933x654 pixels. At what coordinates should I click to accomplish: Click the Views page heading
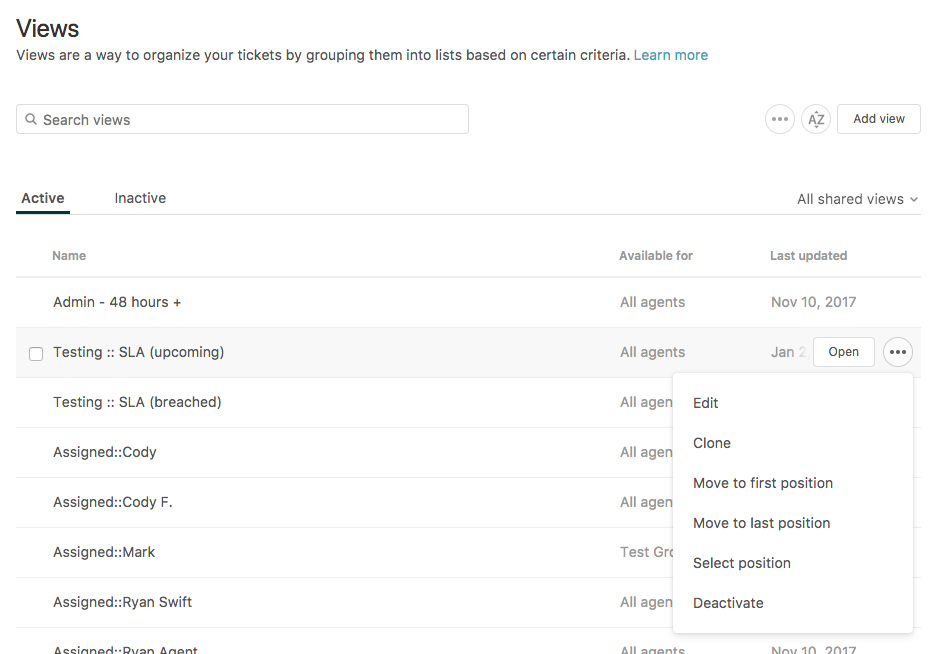pos(48,29)
